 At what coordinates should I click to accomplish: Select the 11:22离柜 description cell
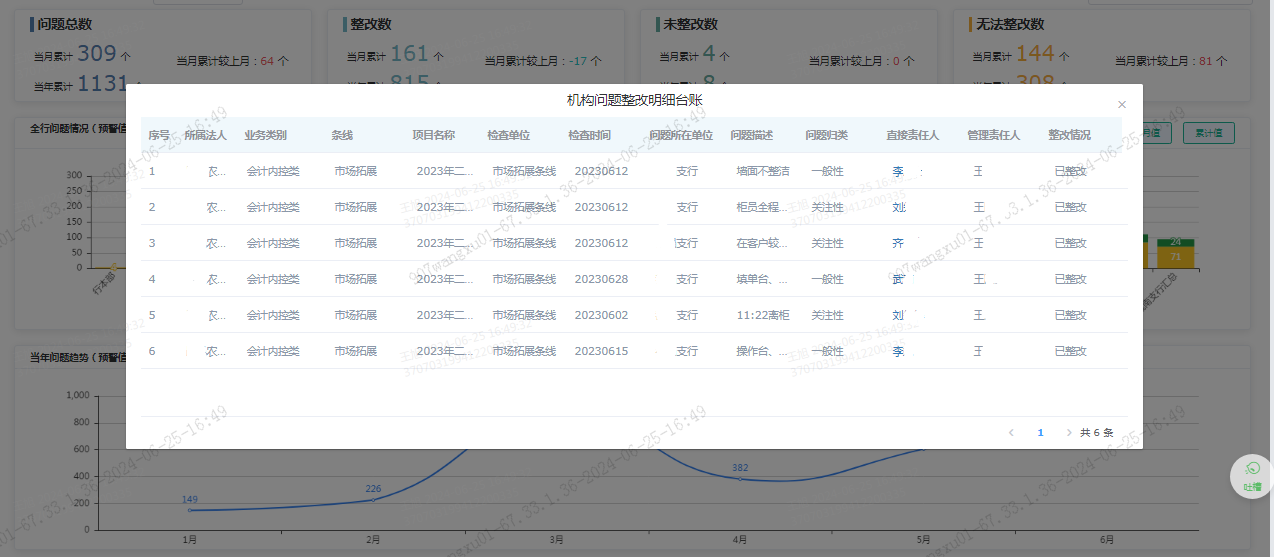[763, 315]
